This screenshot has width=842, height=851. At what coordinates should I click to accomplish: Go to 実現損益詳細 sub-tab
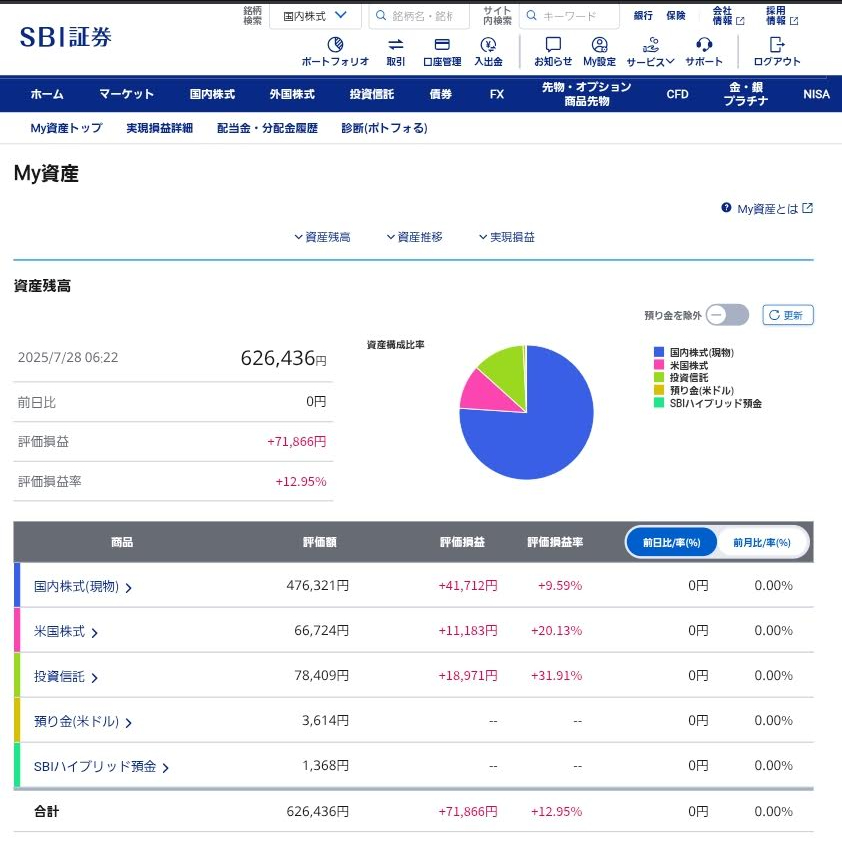160,128
